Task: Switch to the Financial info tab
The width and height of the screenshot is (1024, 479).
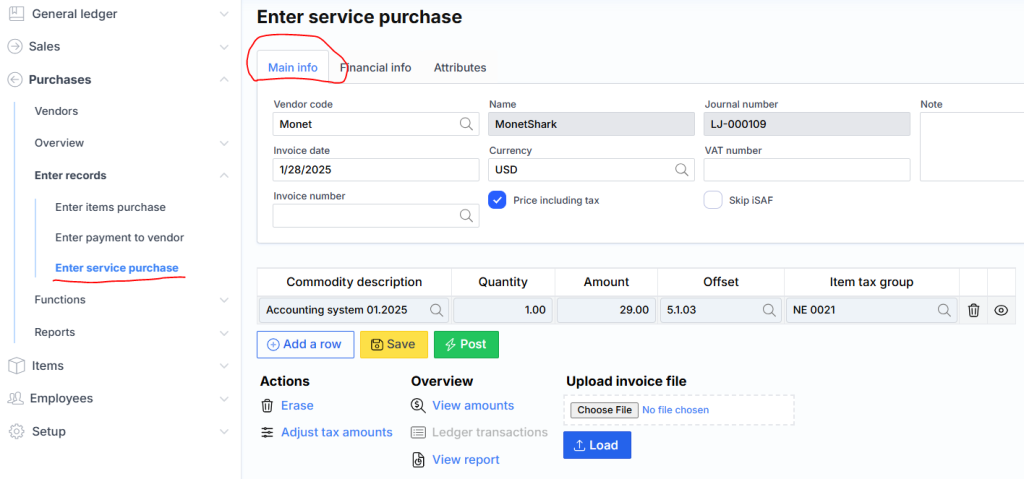Action: (375, 68)
